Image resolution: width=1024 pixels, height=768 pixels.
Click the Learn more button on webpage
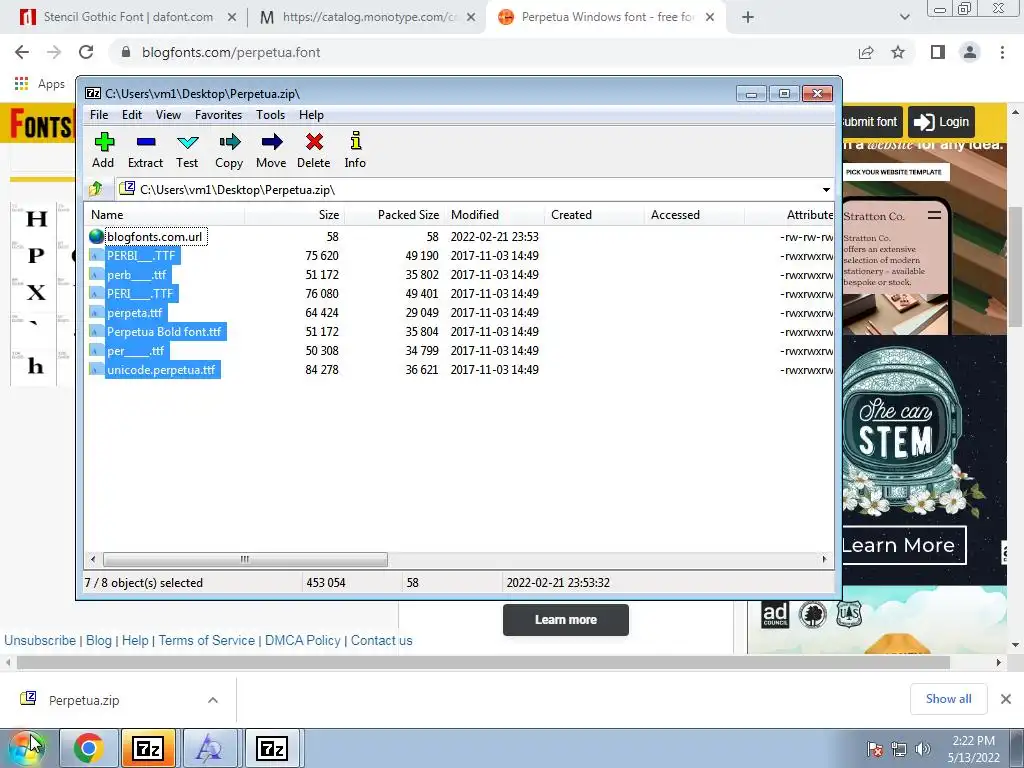point(566,620)
